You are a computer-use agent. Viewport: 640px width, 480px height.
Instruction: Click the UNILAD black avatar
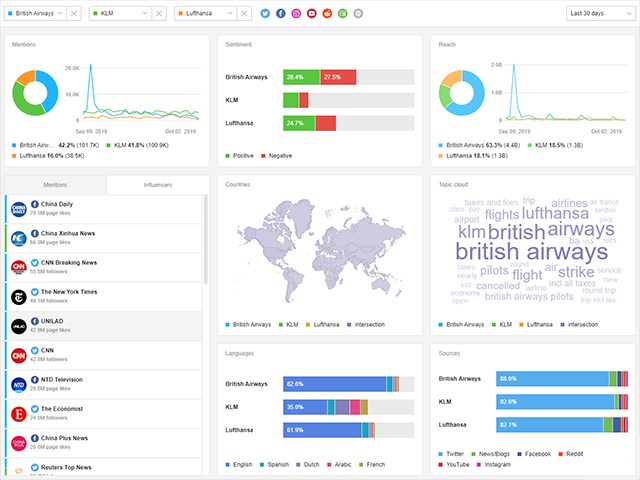19,327
